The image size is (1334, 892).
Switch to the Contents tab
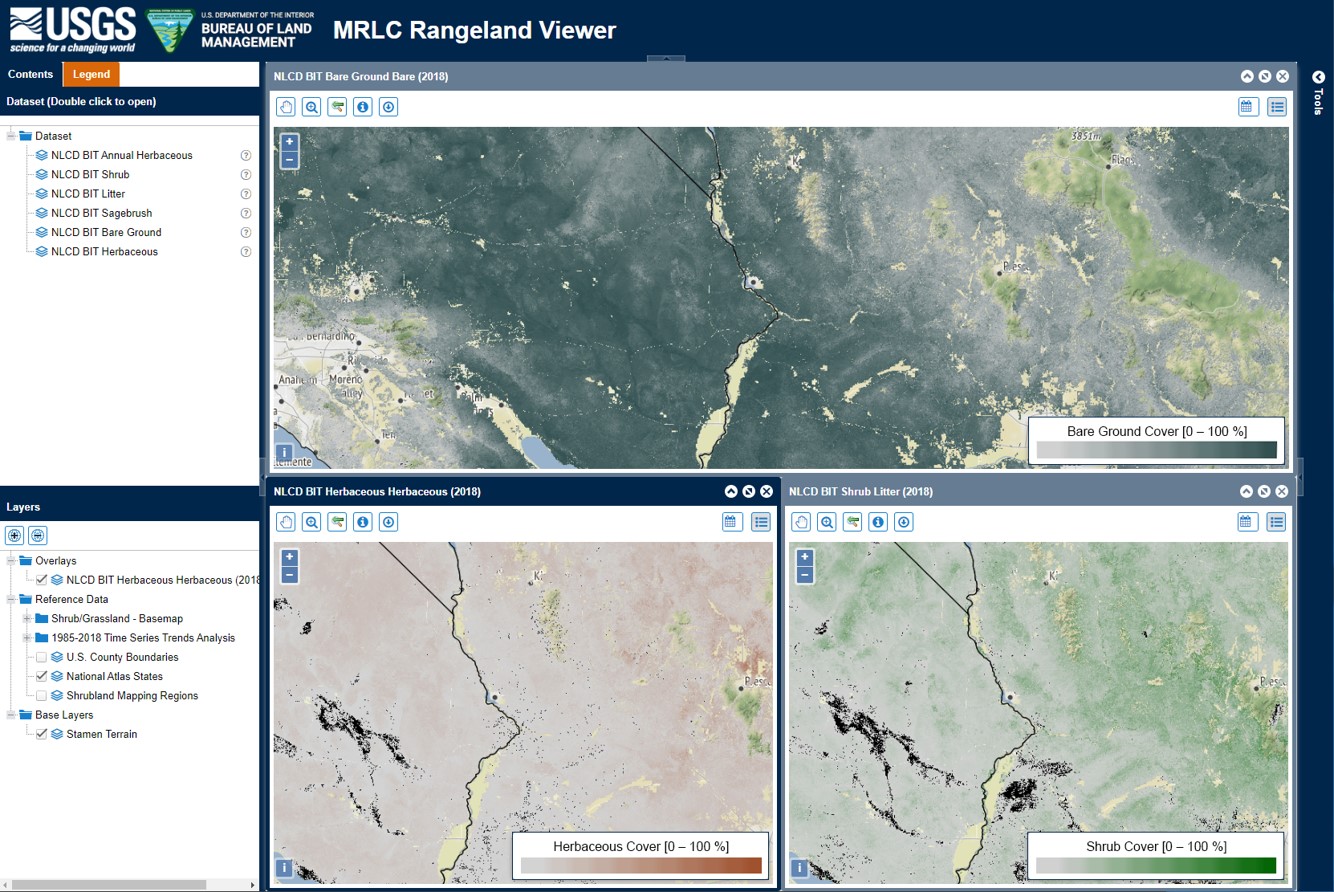click(x=30, y=74)
